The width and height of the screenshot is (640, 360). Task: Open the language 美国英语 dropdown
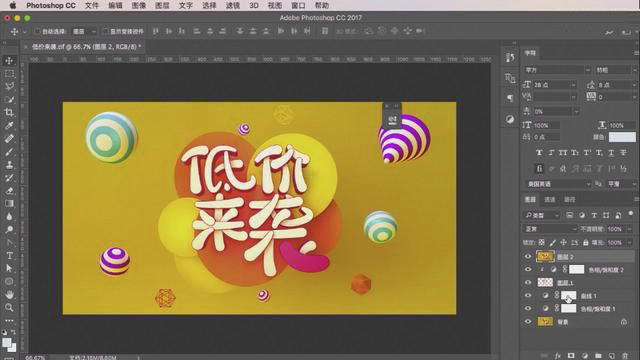(558, 184)
